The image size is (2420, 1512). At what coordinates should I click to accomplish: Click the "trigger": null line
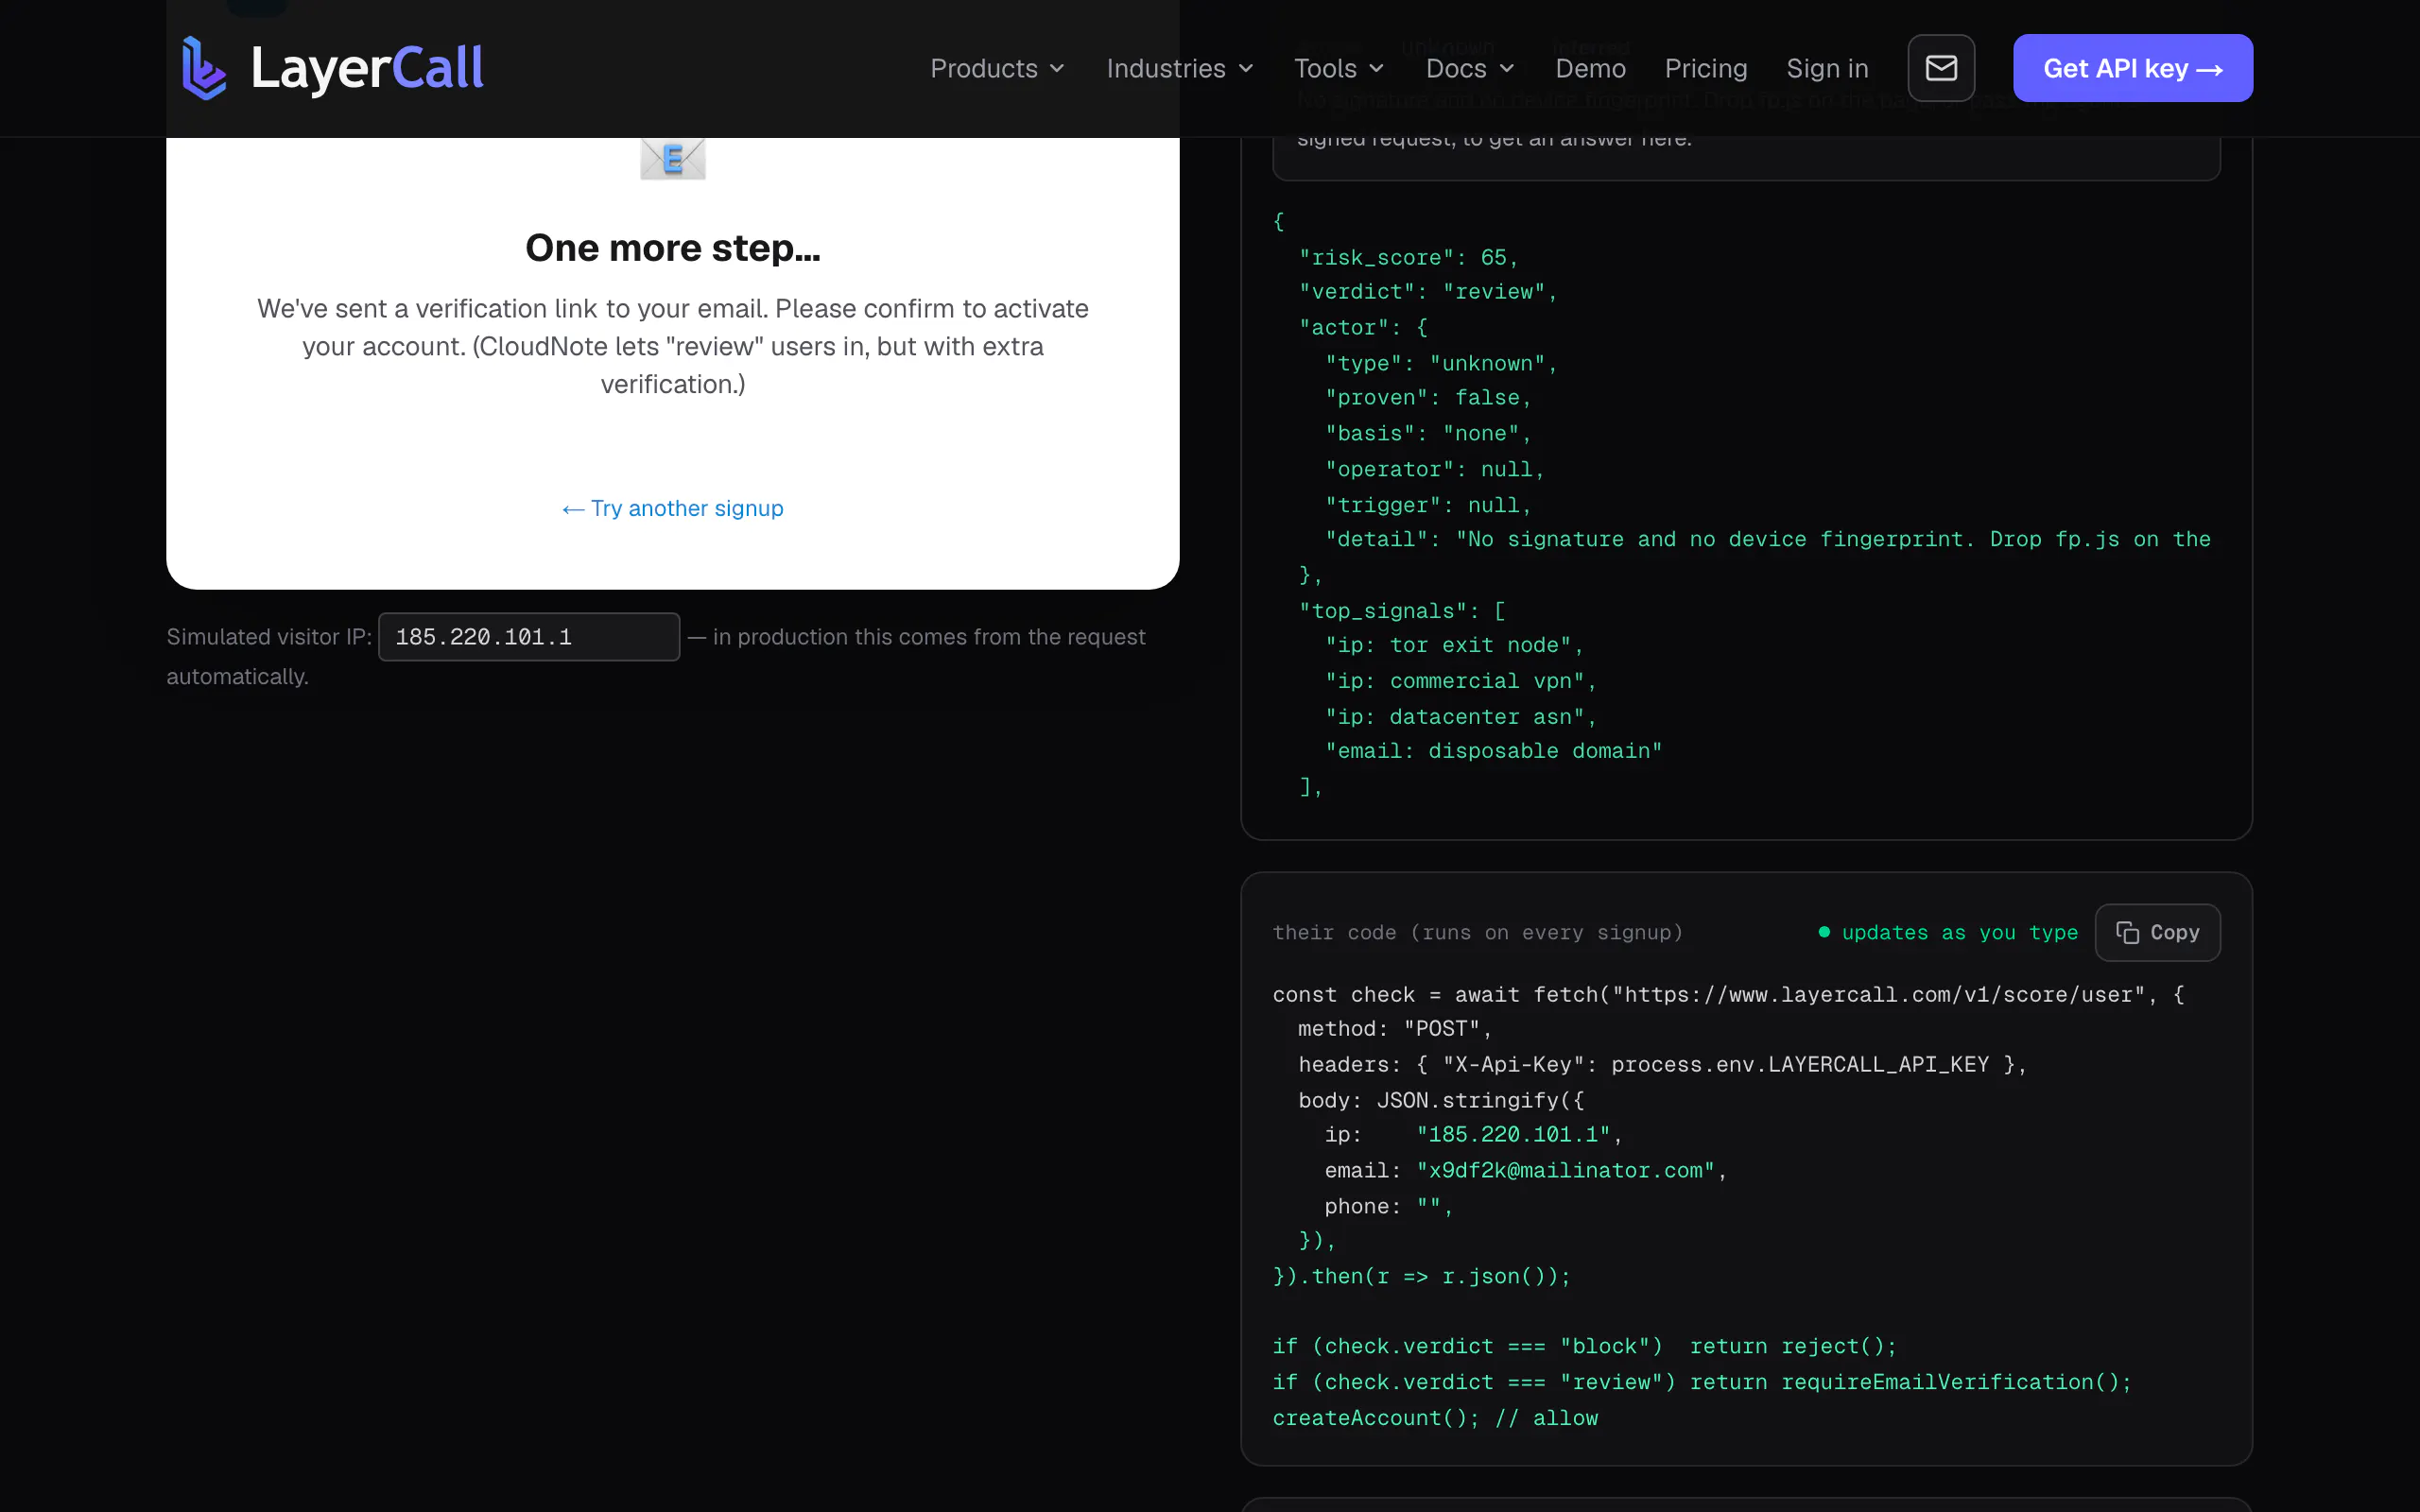pyautogui.click(x=1428, y=506)
